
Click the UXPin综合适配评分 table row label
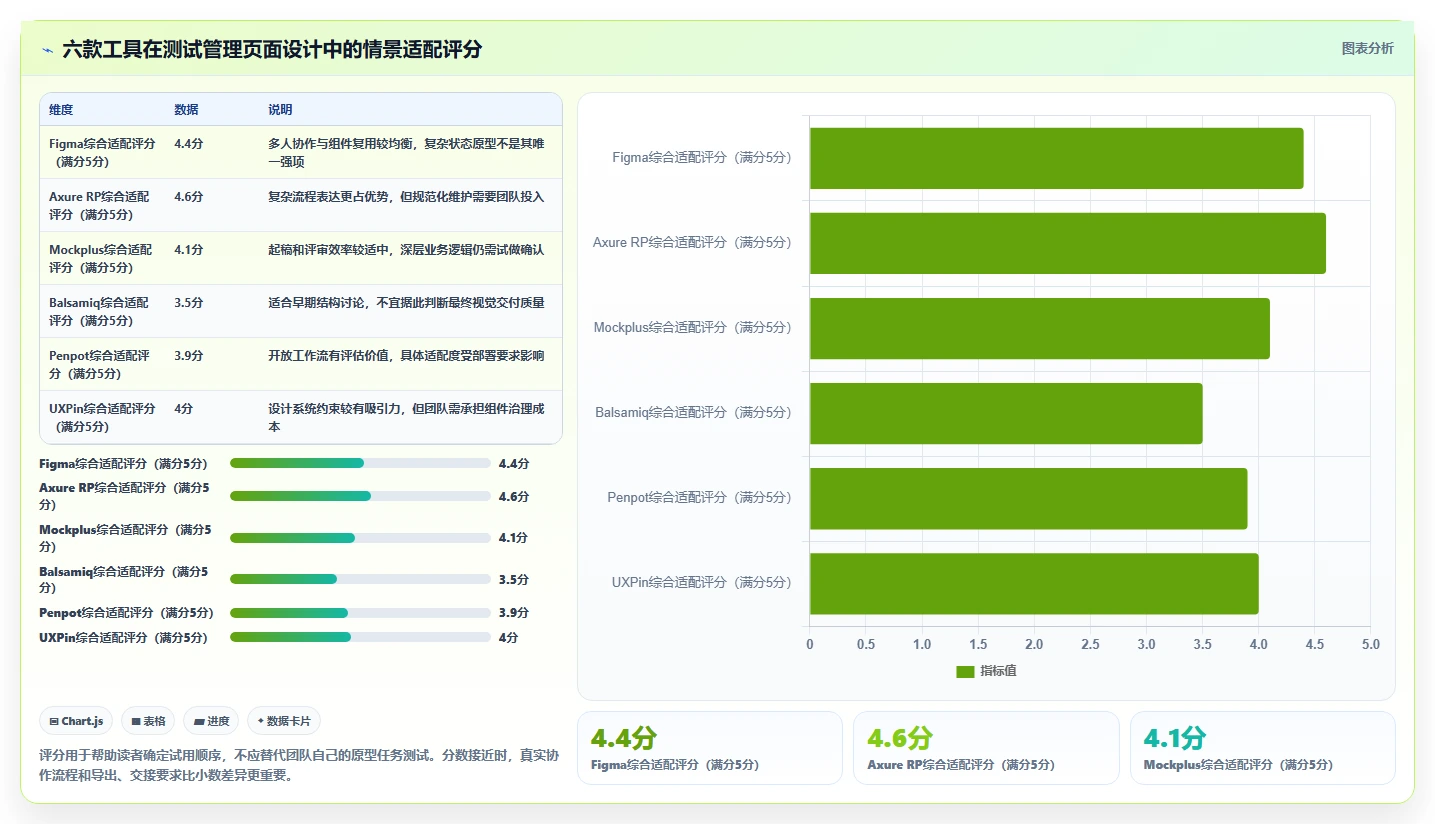point(102,417)
